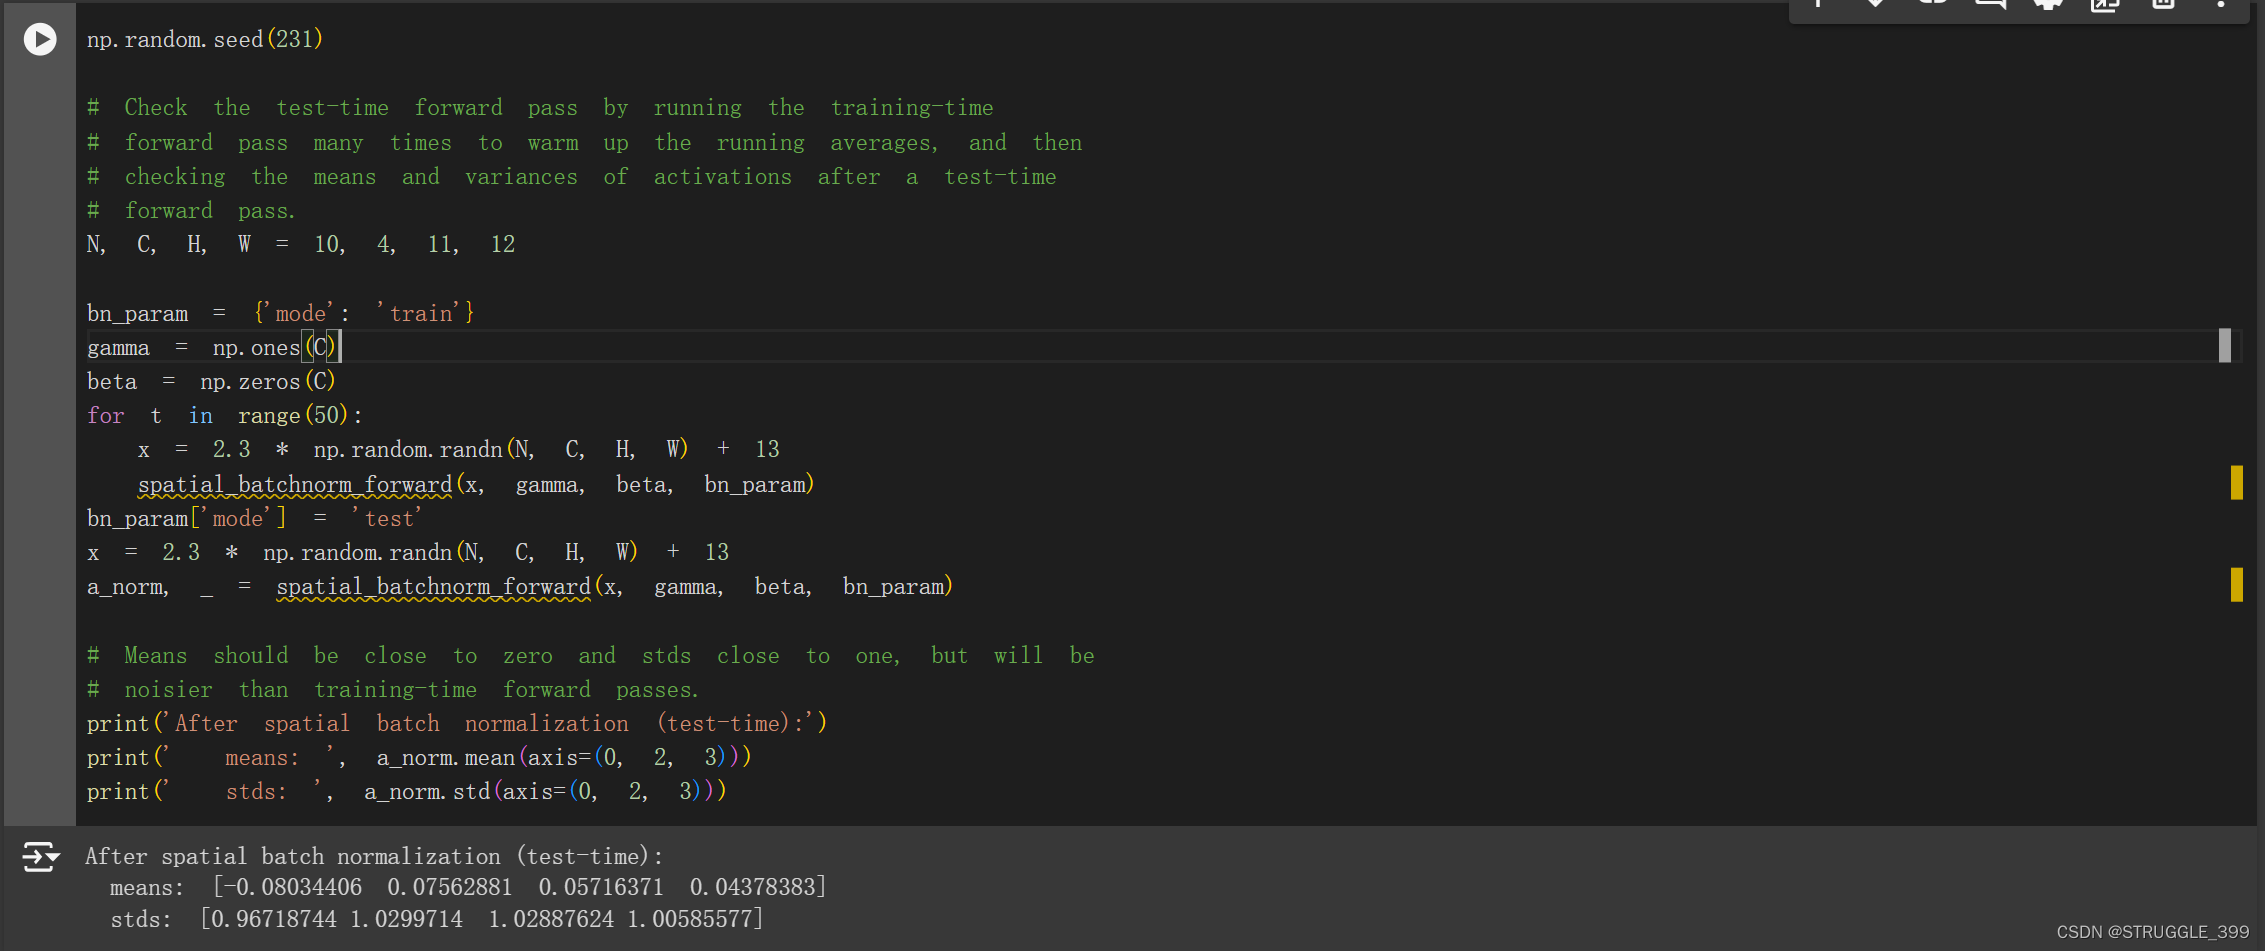Run the code cell with play button
2265x951 pixels.
pos(40,39)
